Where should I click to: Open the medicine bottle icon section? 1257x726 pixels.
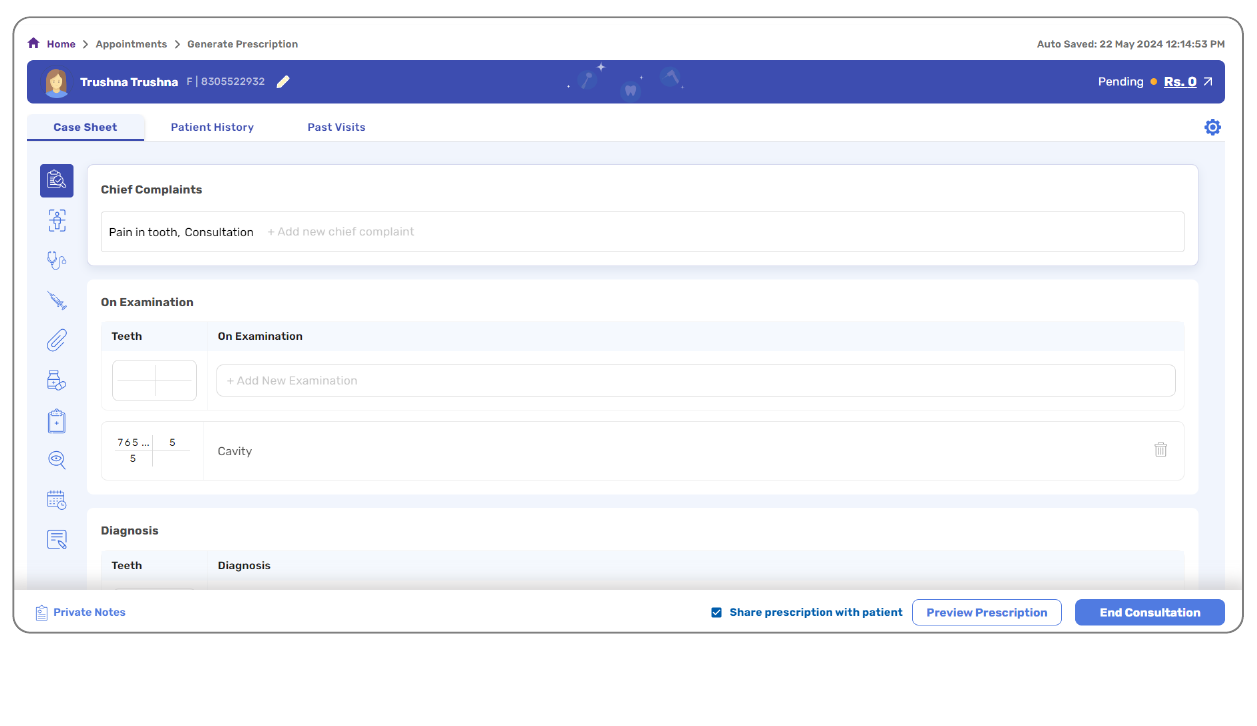coord(57,381)
